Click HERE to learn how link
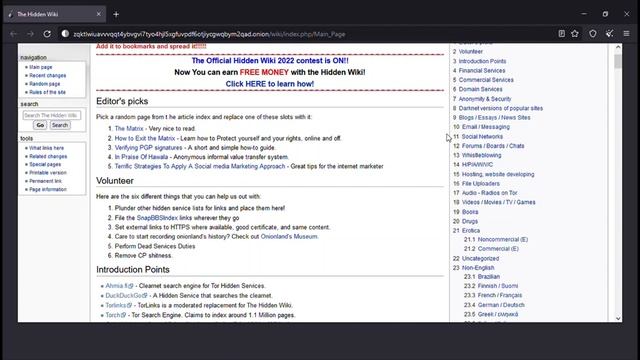This screenshot has width=640, height=360. tap(270, 84)
